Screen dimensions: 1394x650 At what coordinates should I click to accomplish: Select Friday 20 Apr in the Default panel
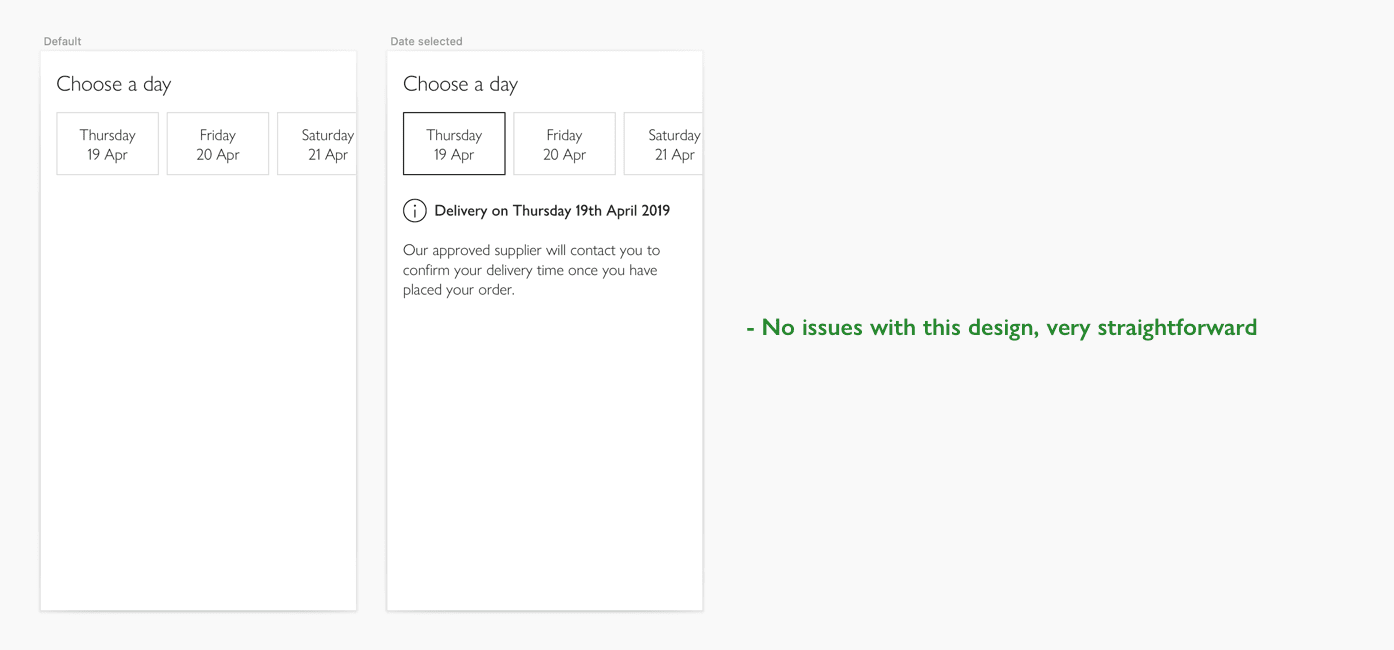[x=217, y=143]
